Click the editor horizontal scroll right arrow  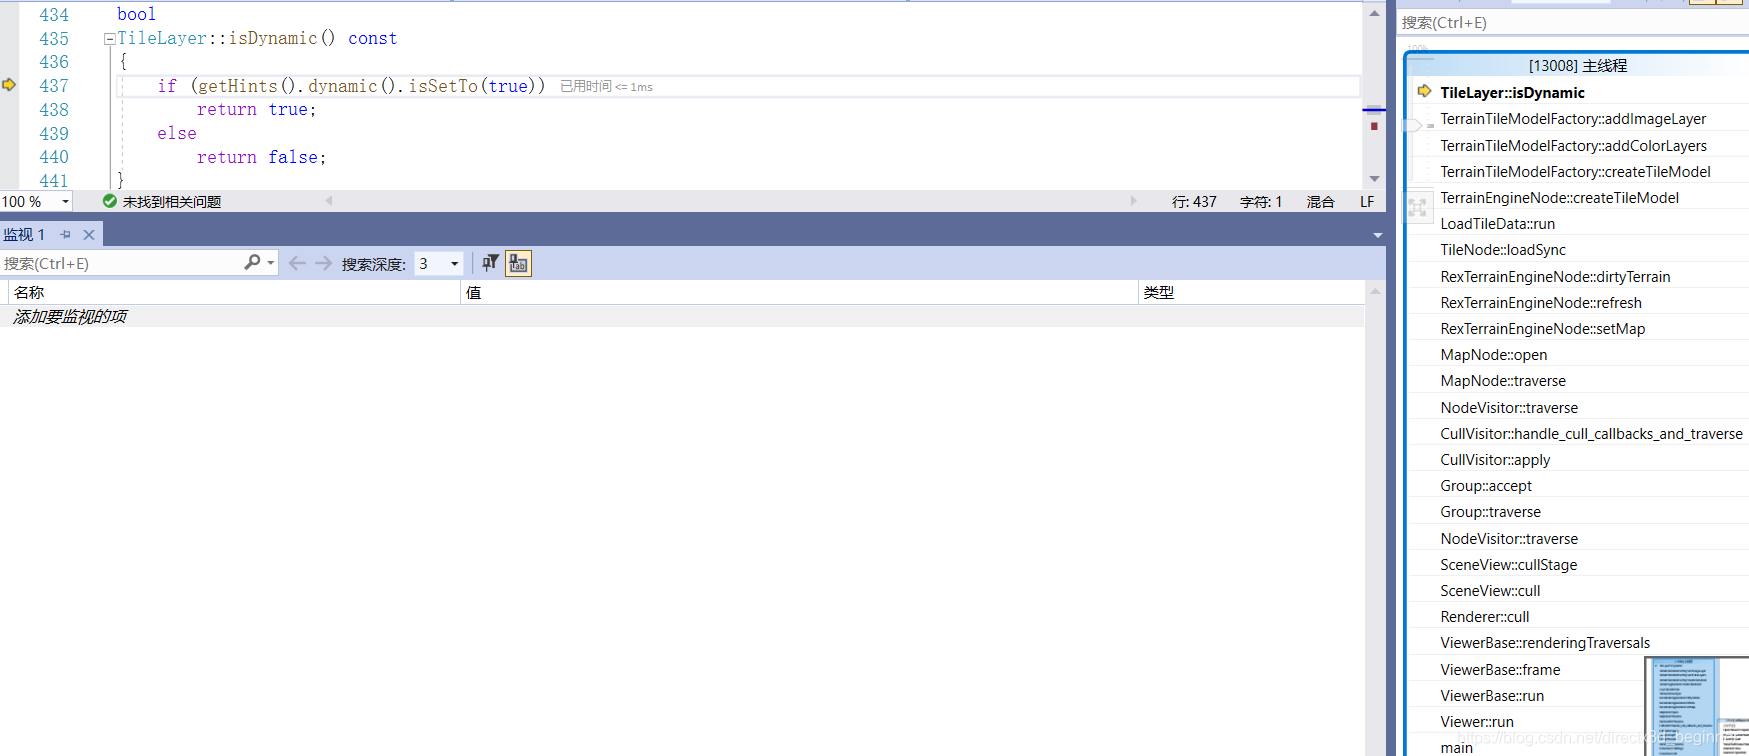pyautogui.click(x=1133, y=201)
